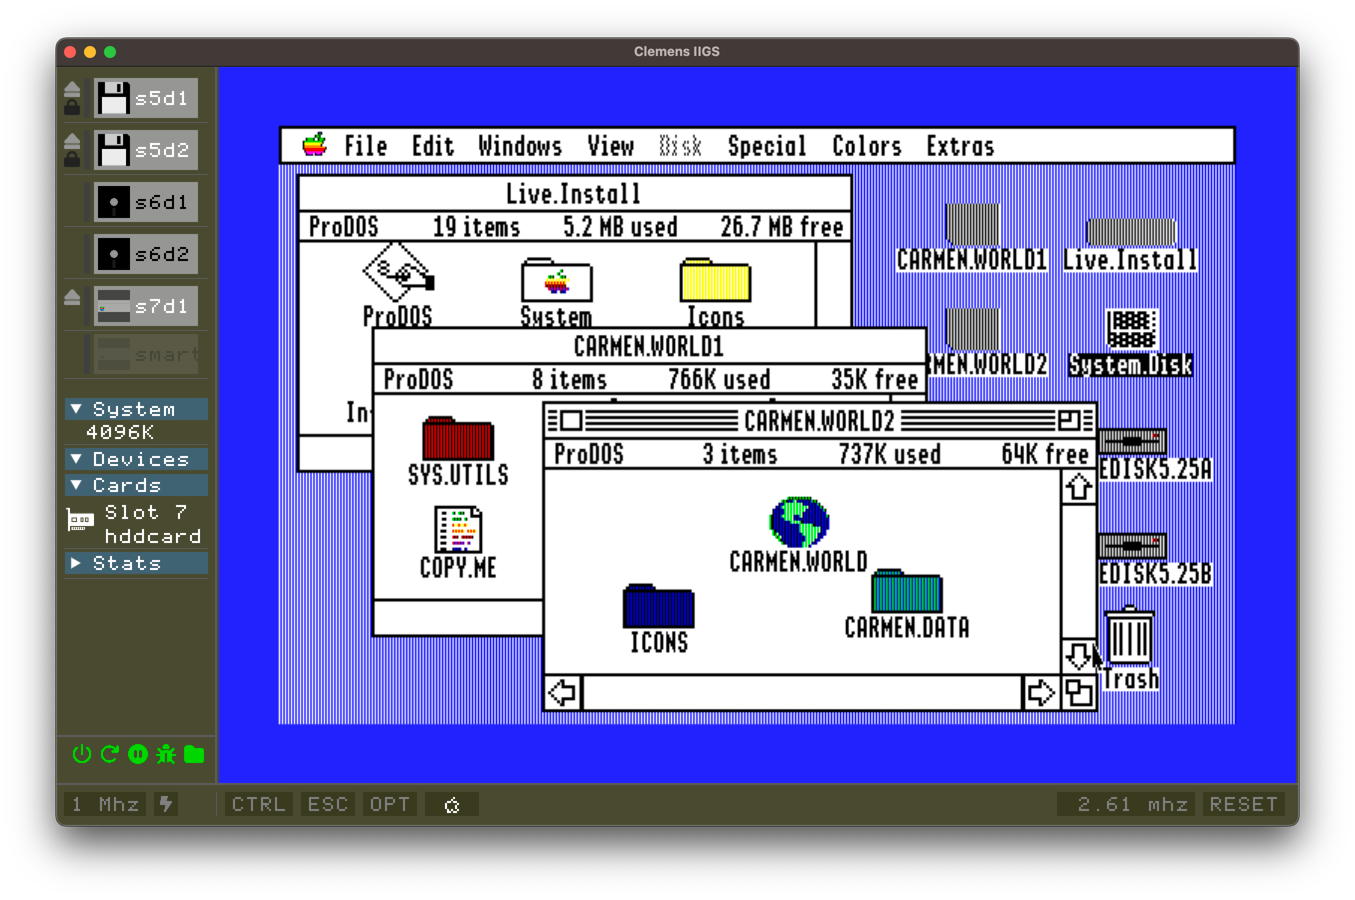Select the blue ICONS folder
The image size is (1355, 900).
pyautogui.click(x=658, y=607)
